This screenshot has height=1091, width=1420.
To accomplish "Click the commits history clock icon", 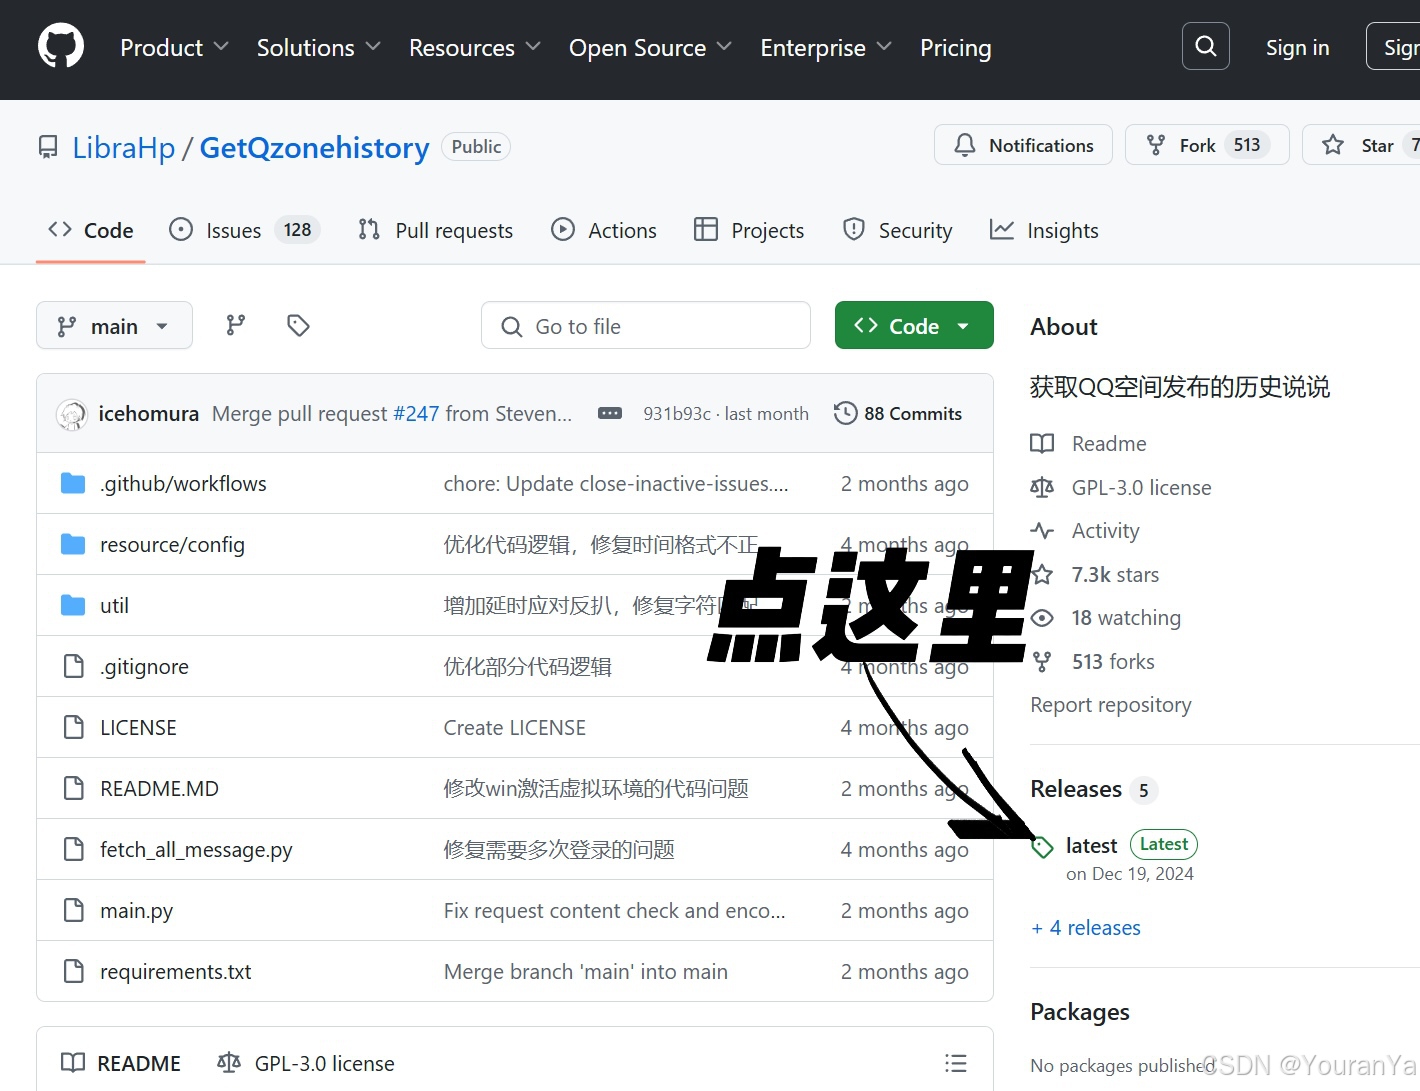I will (x=845, y=413).
